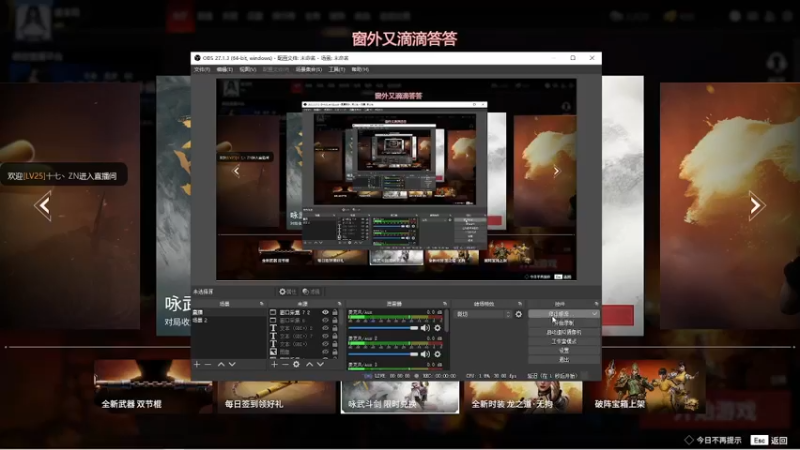
Task: Open the 视图(V) menu
Action: [x=247, y=69]
